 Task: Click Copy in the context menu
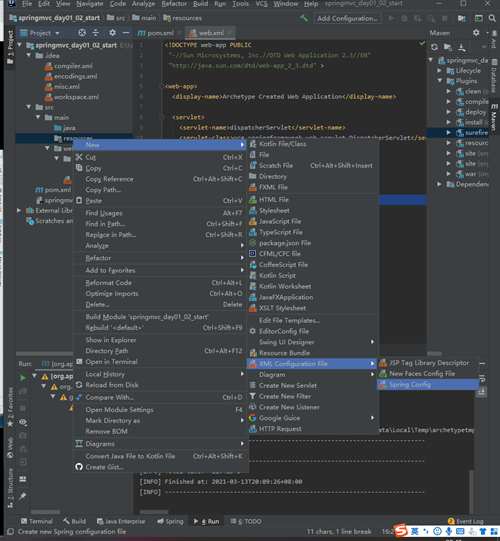tap(160, 168)
